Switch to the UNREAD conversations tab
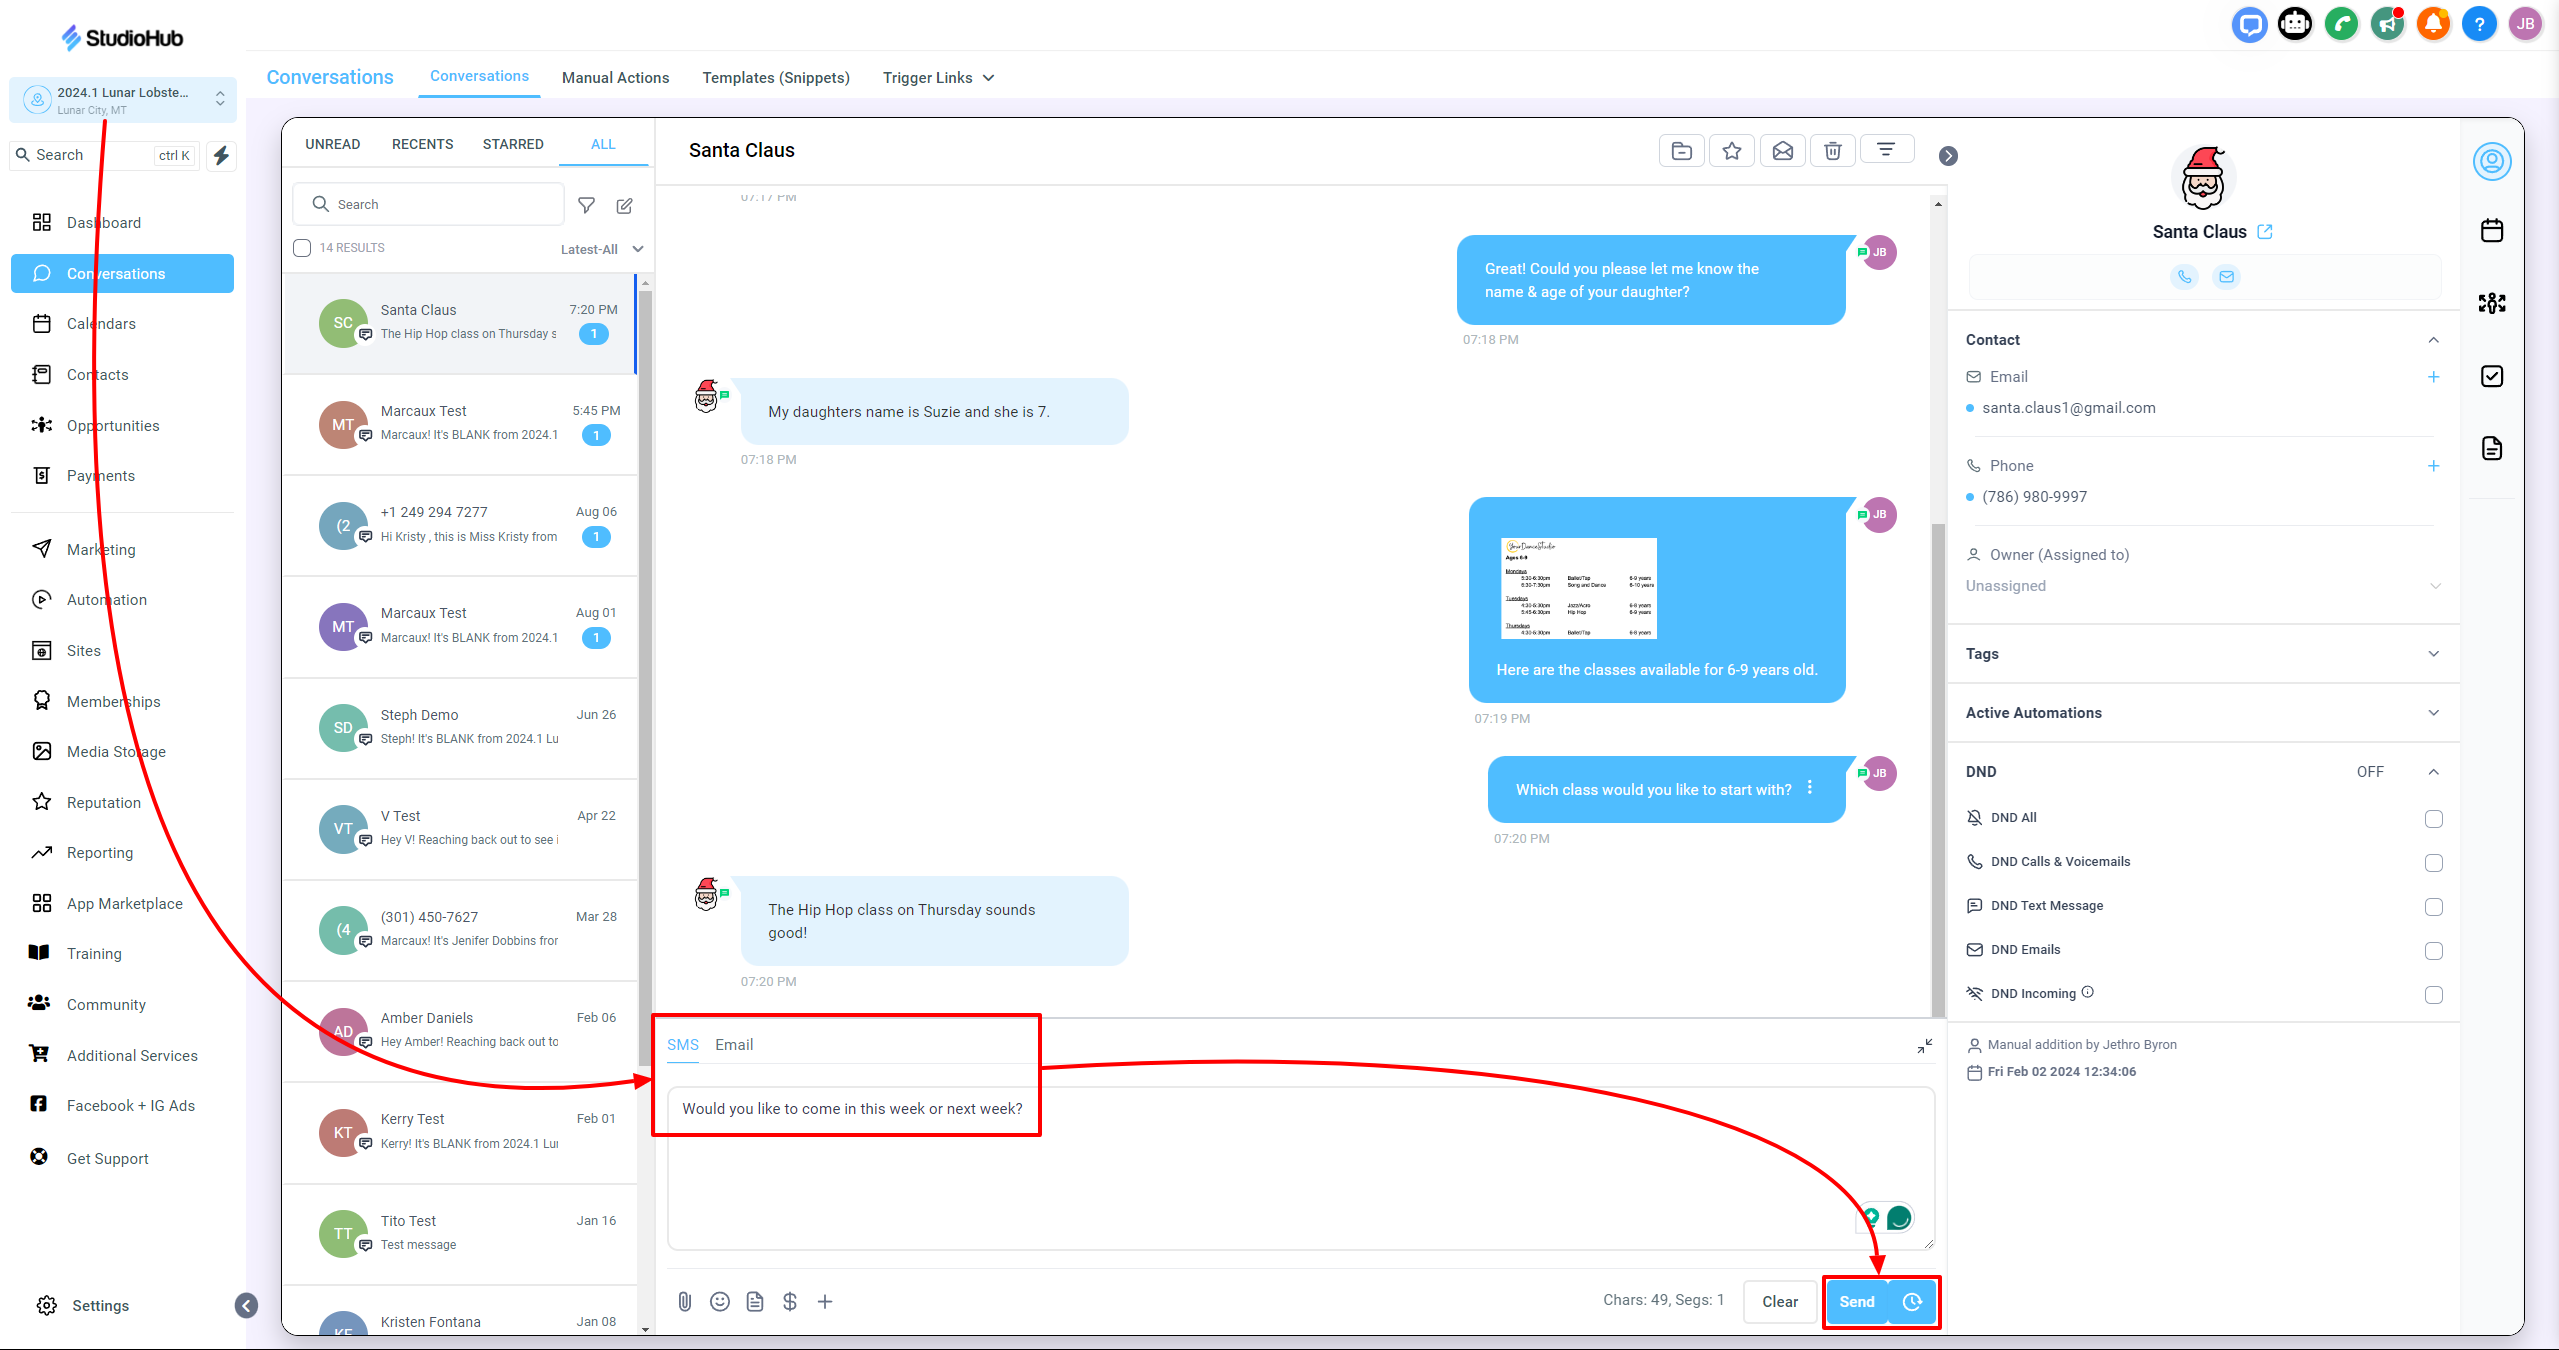 [332, 144]
